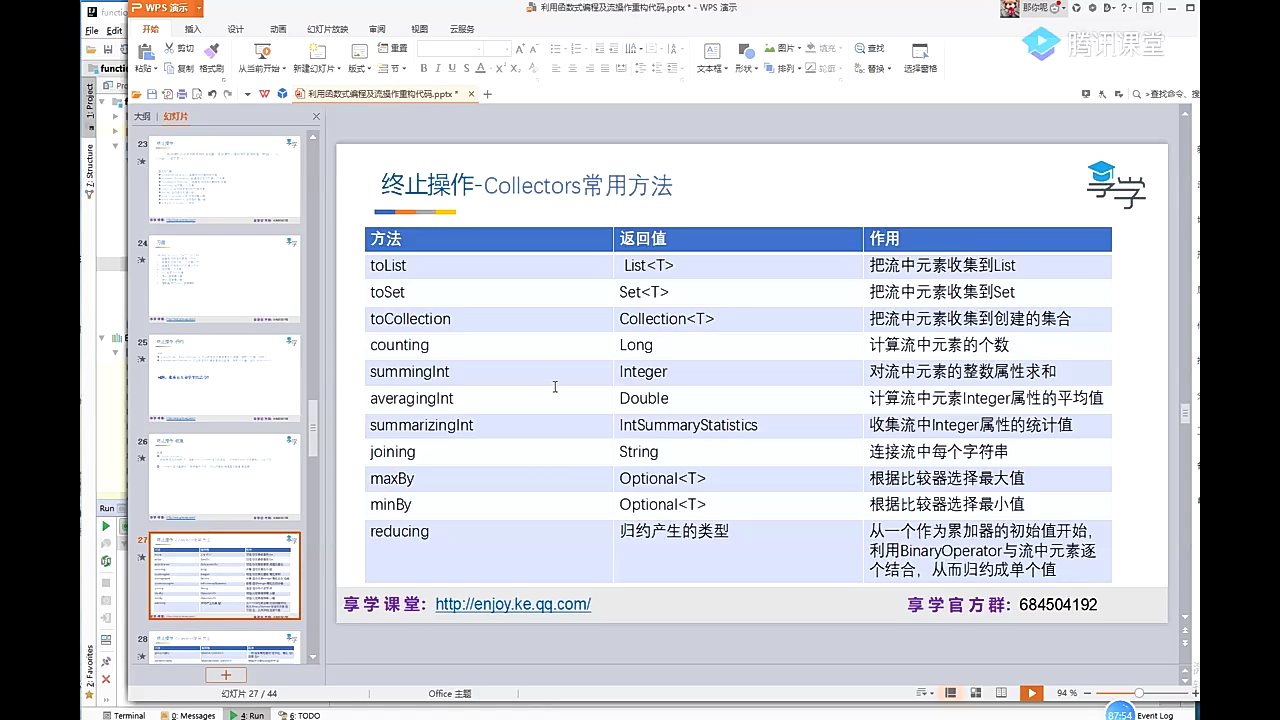Open the font name combo box
This screenshot has height=720, width=1280.
tap(451, 48)
